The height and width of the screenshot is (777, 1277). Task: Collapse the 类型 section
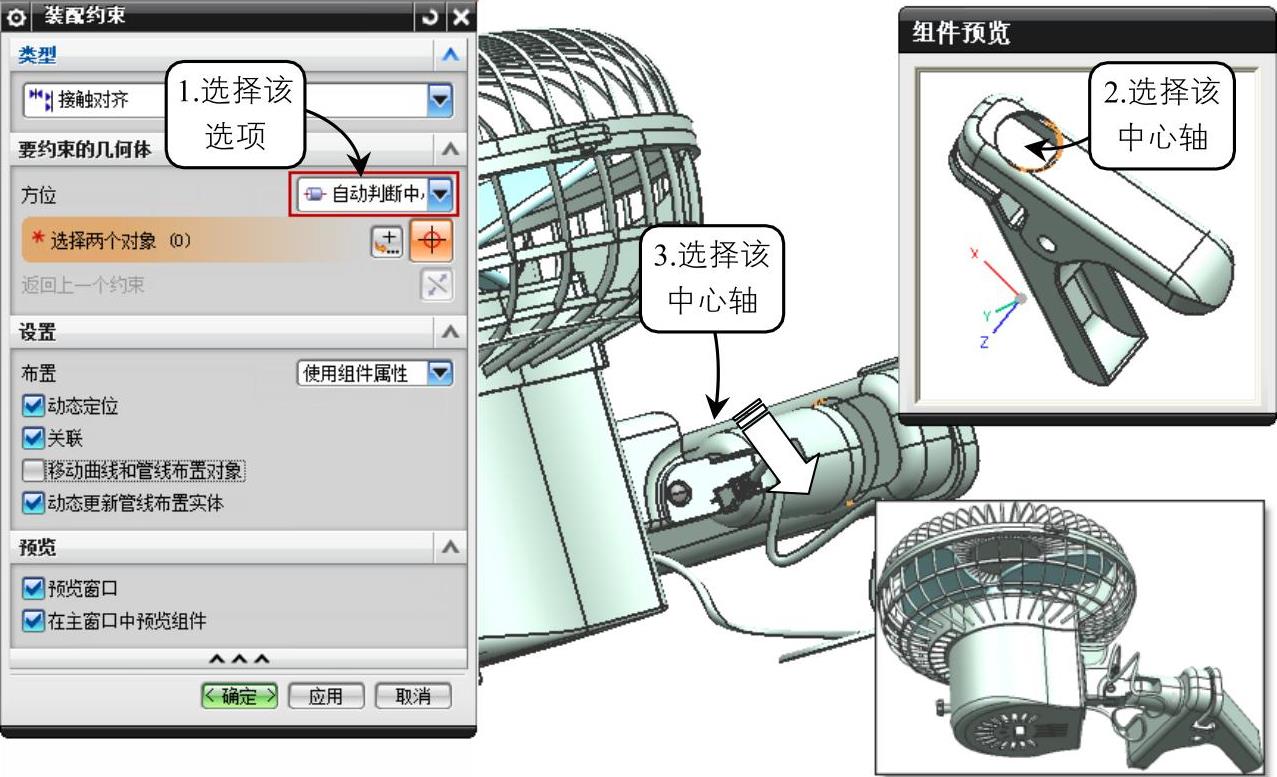pos(451,55)
